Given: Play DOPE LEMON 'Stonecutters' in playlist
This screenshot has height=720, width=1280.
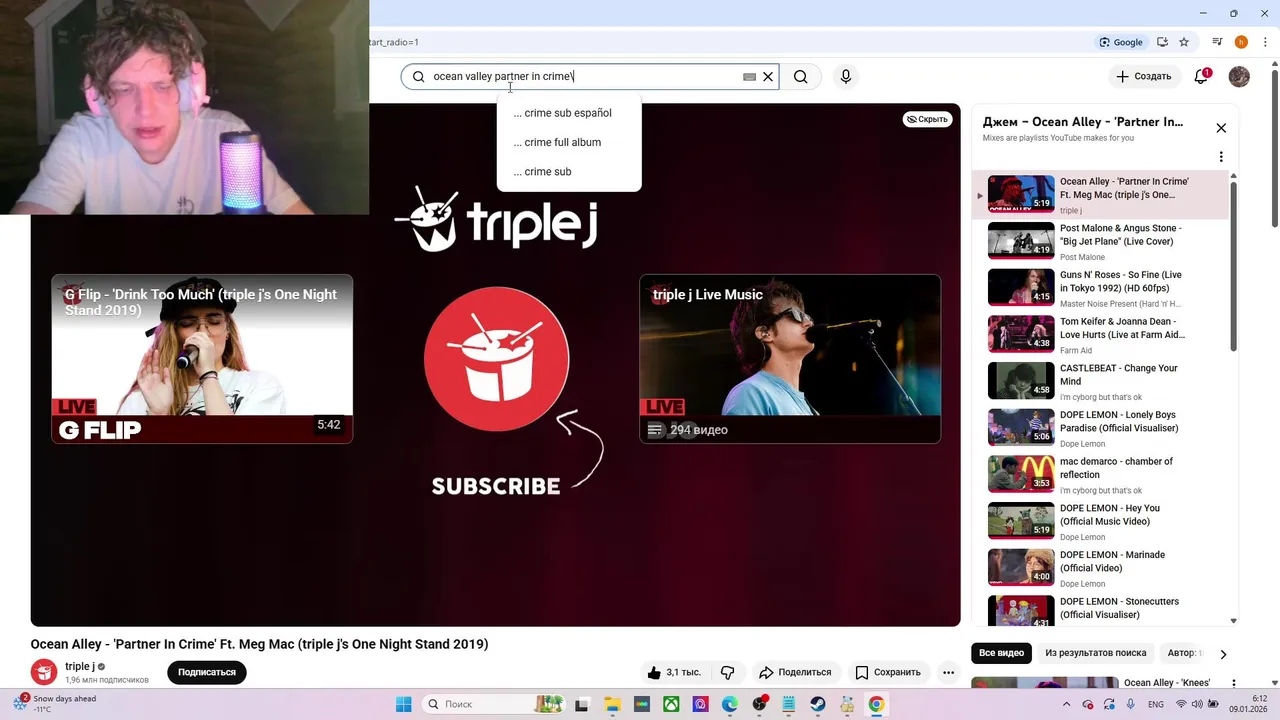Looking at the screenshot, I should tap(1100, 610).
